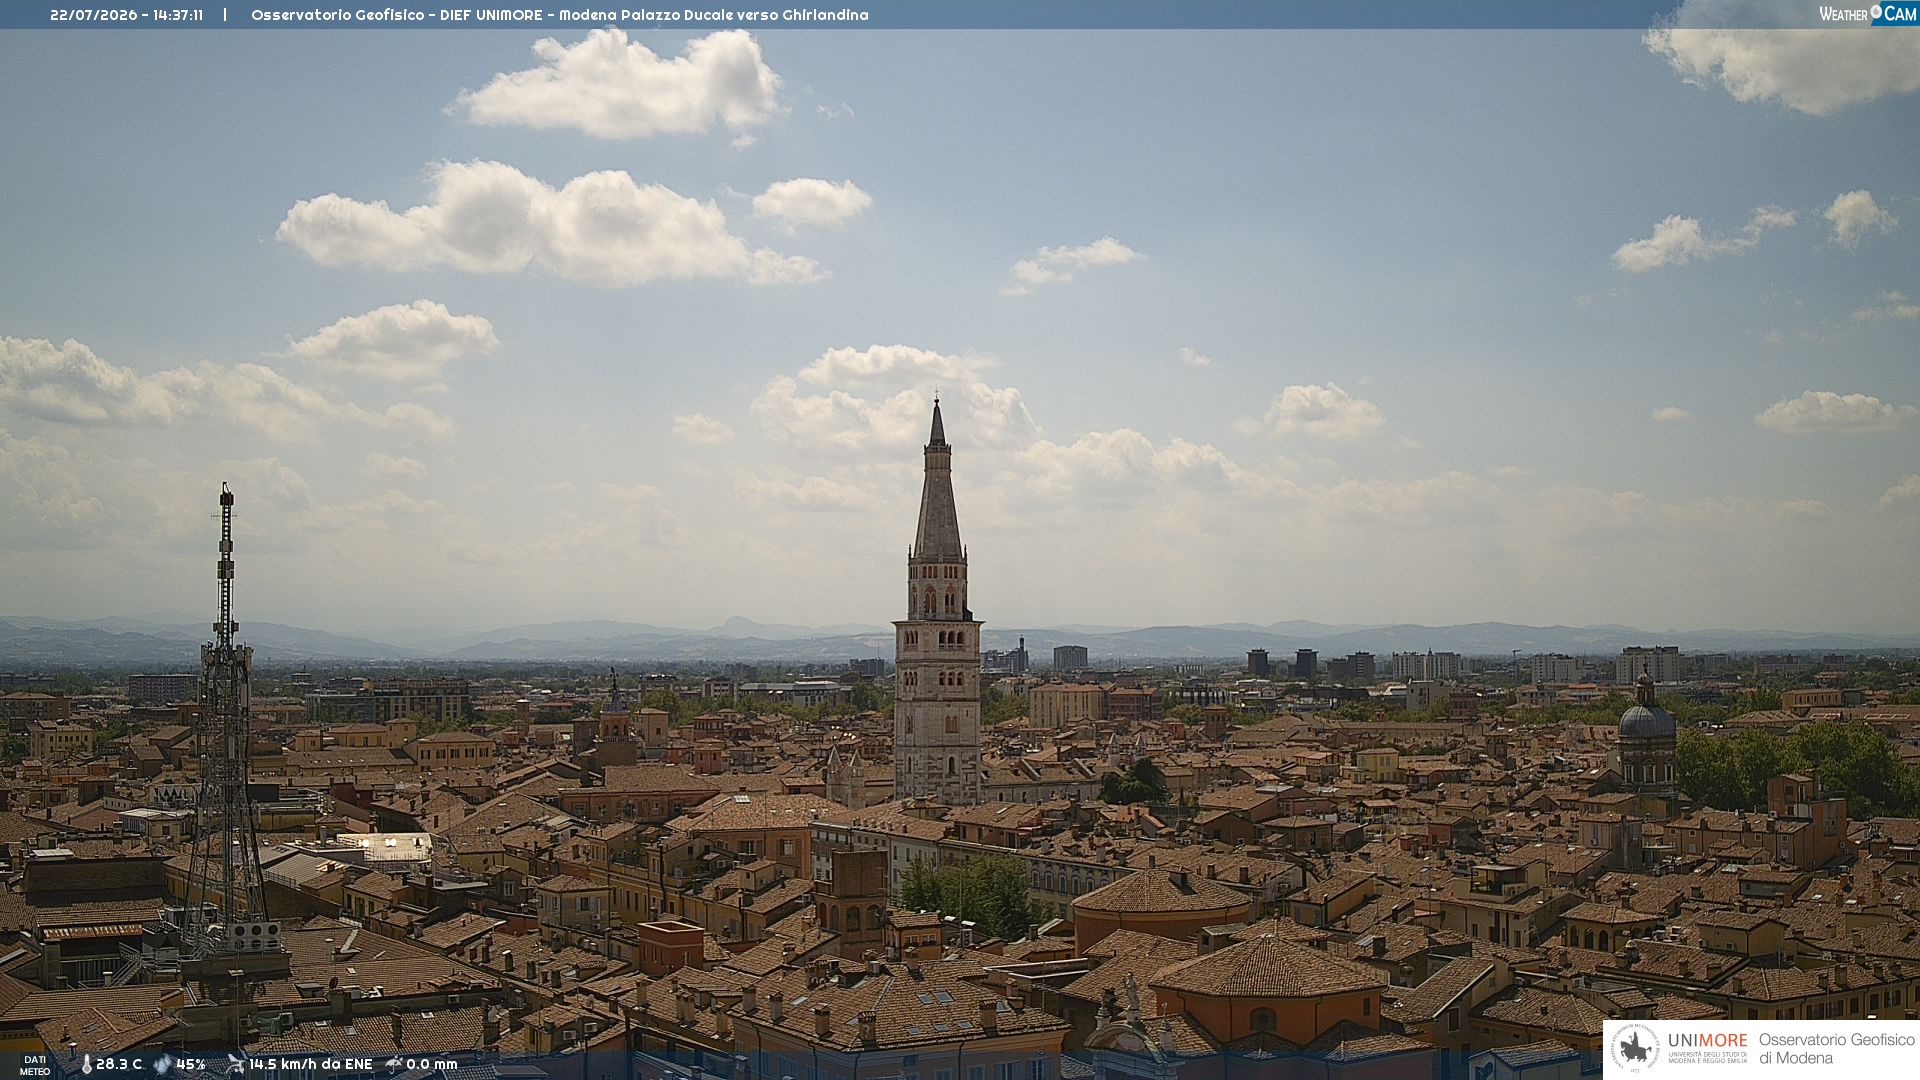Screen dimensions: 1920x1080
Task: Click the Osservatorio Geofisico - DIEF UNIMORE title text
Action: pos(397,15)
